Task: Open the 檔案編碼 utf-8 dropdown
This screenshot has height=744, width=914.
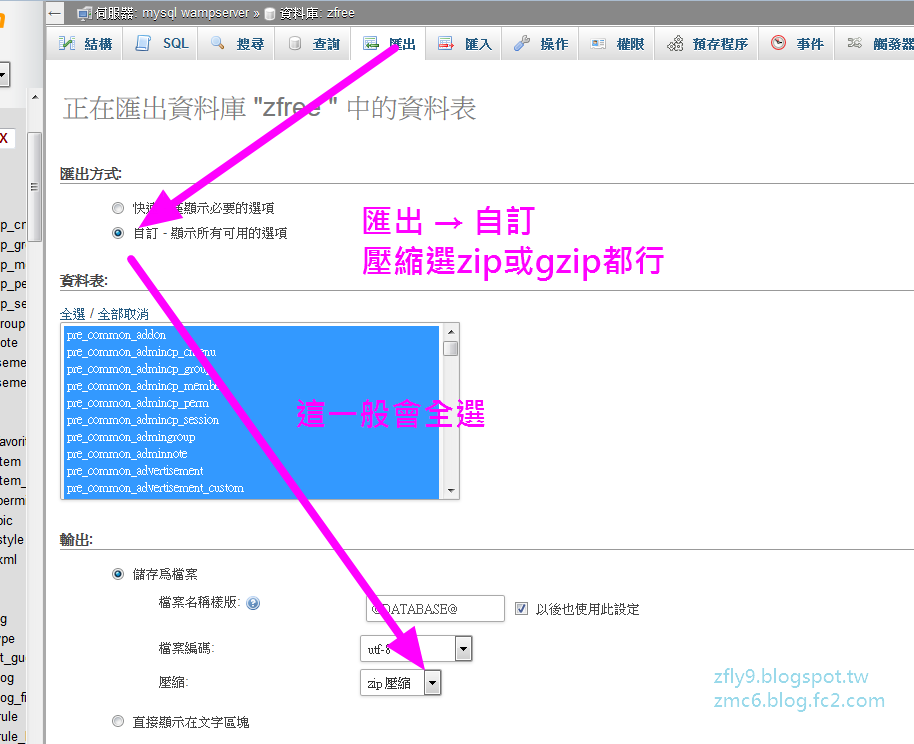Action: tap(416, 648)
